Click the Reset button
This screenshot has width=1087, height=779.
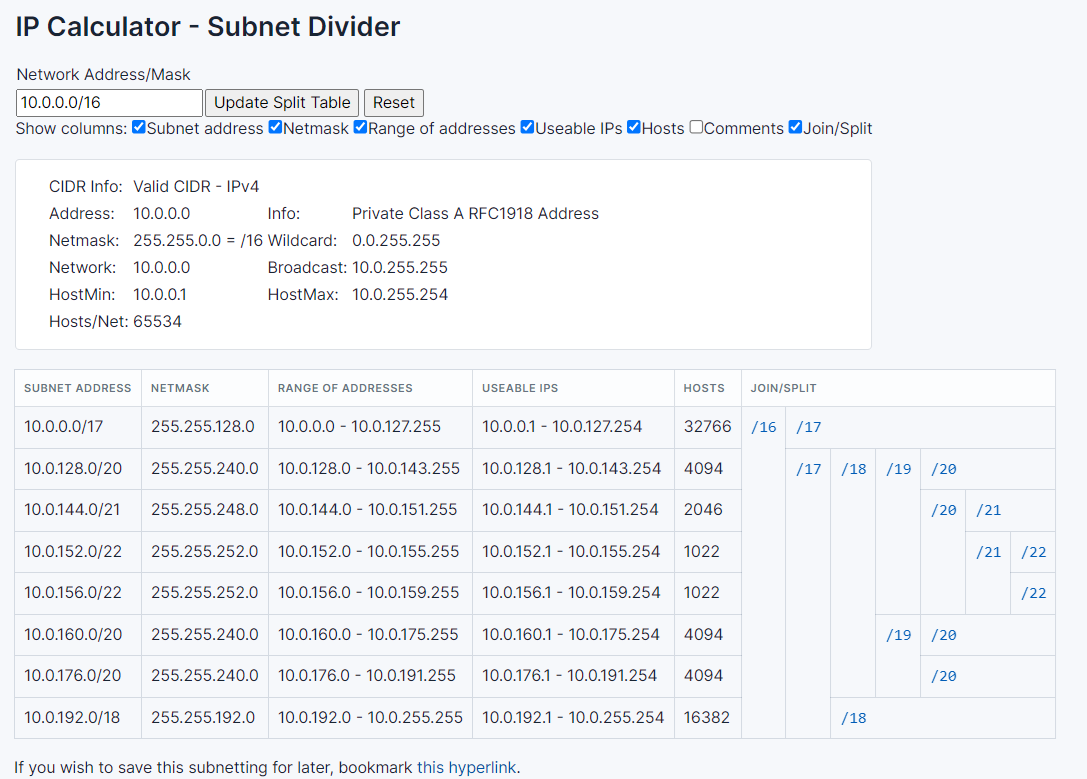[x=394, y=103]
